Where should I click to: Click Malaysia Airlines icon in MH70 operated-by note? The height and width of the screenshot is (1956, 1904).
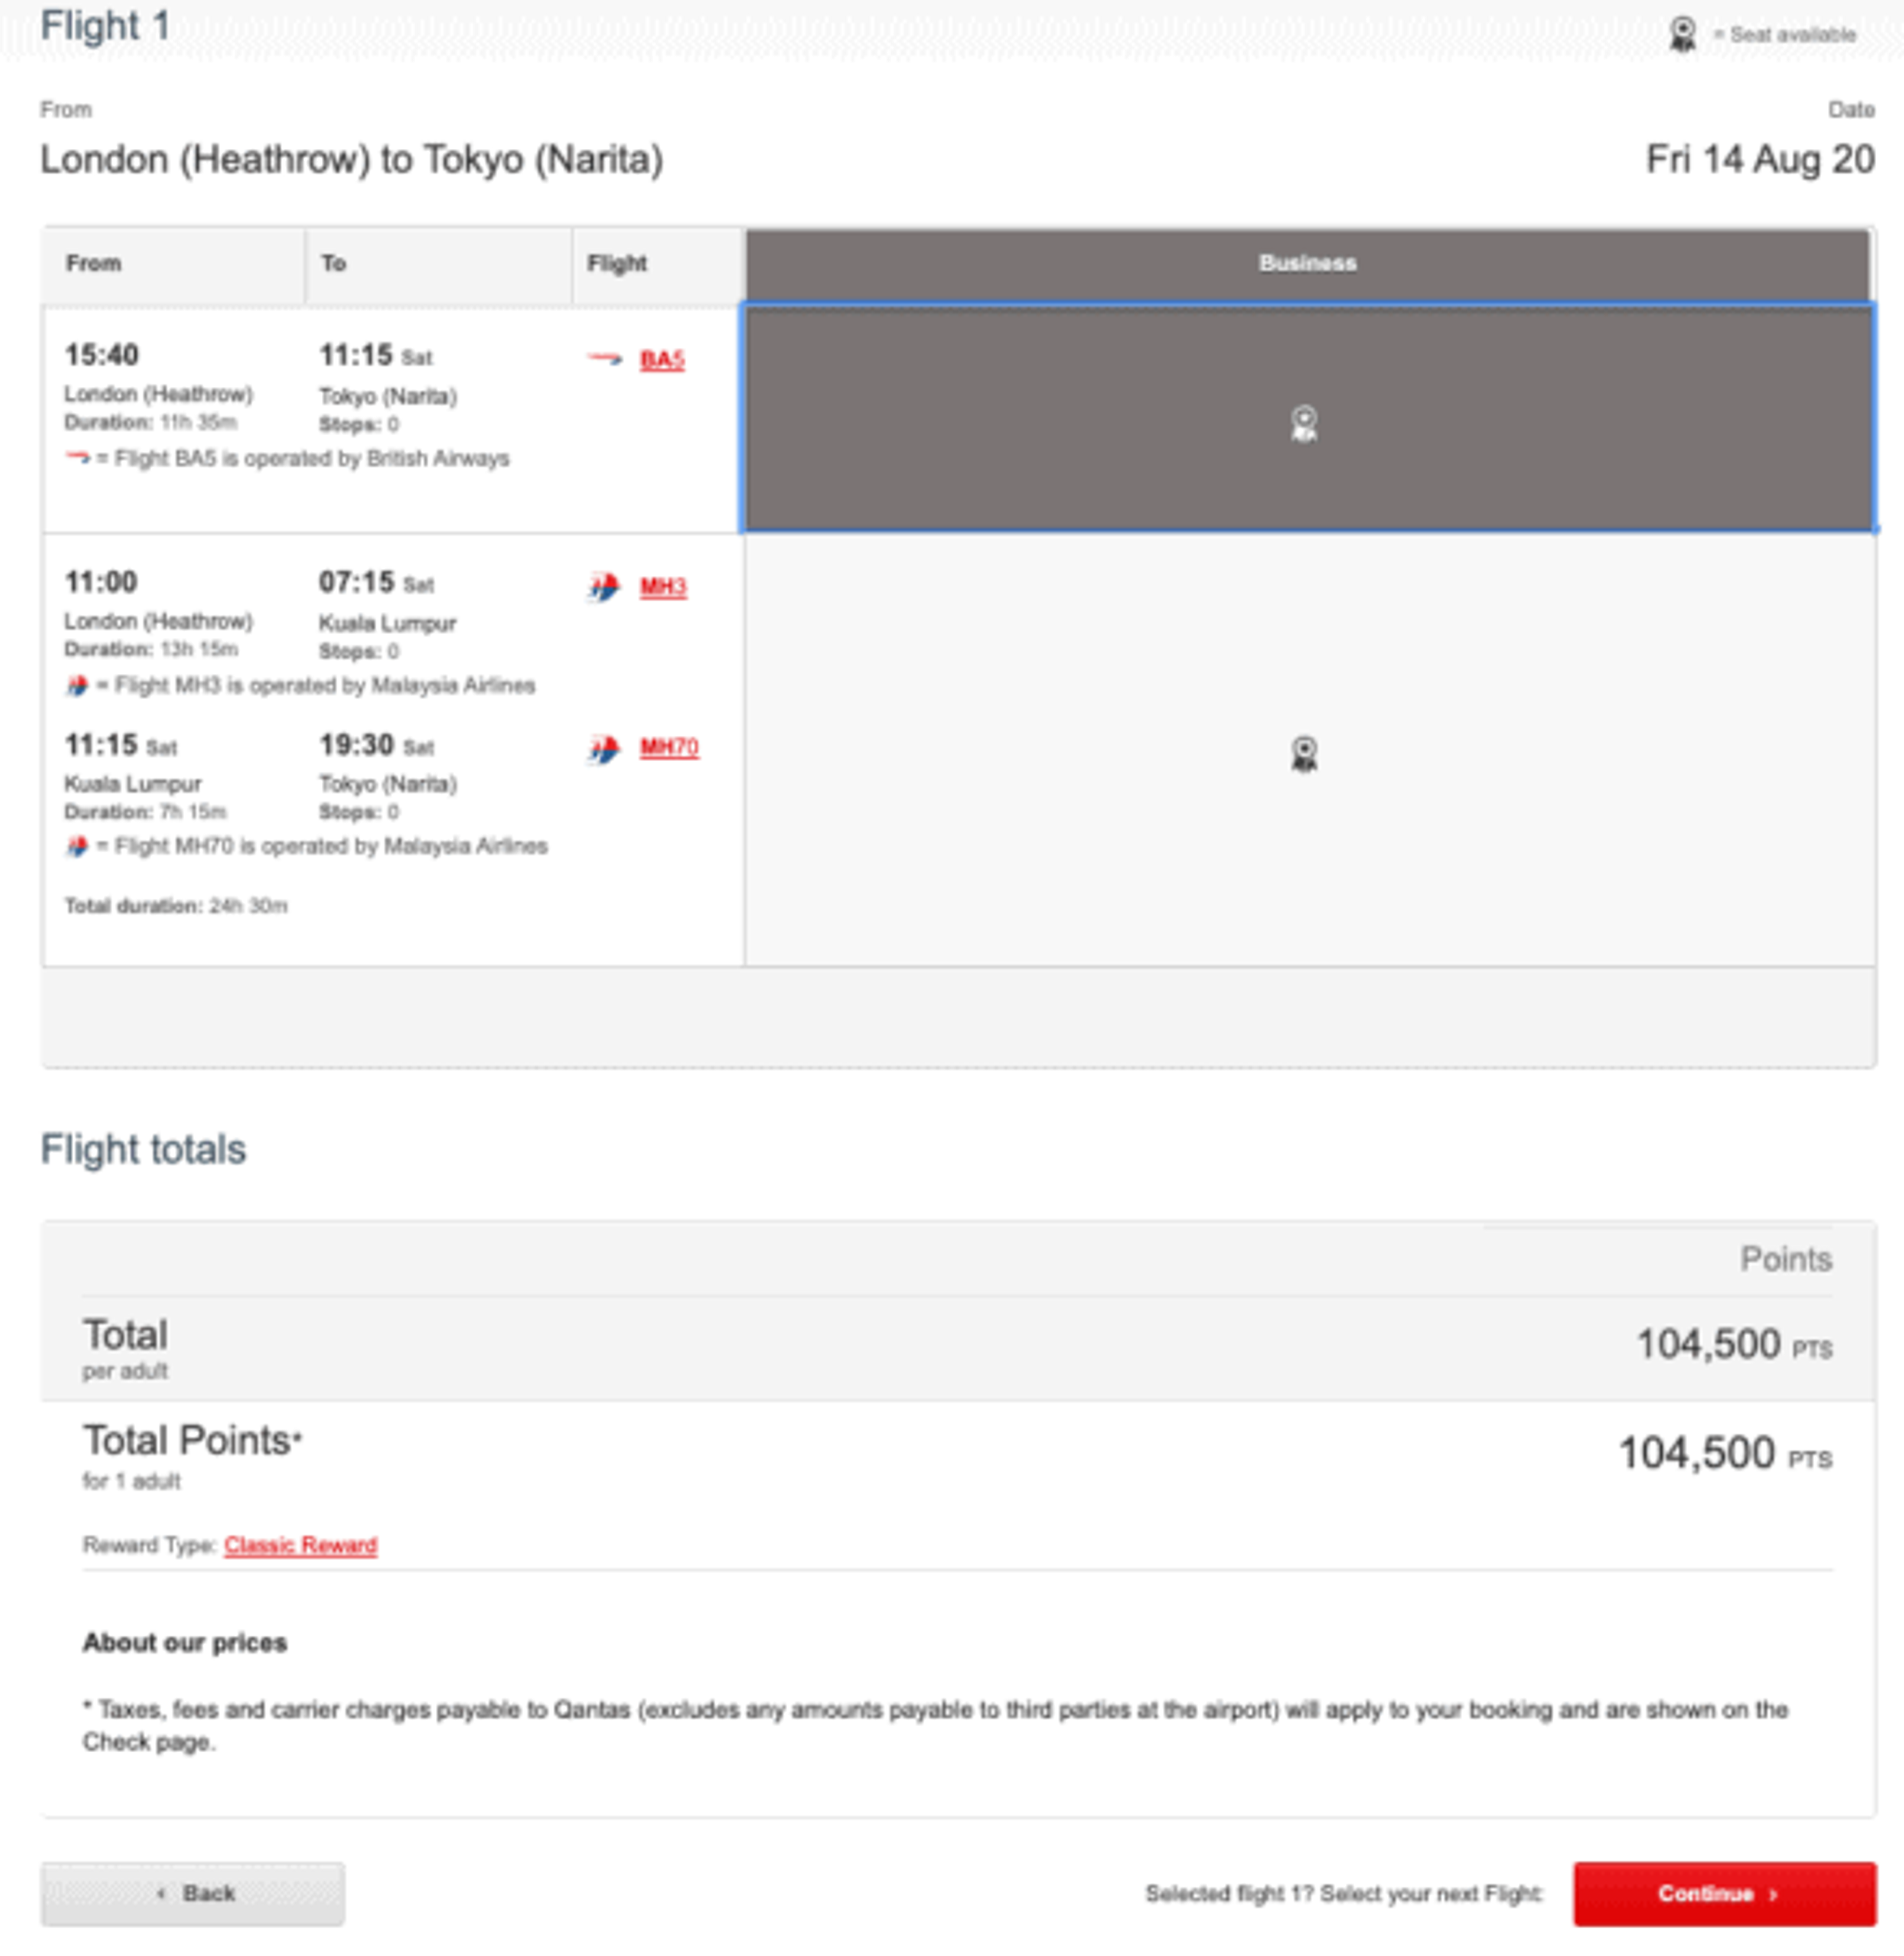pos(77,846)
